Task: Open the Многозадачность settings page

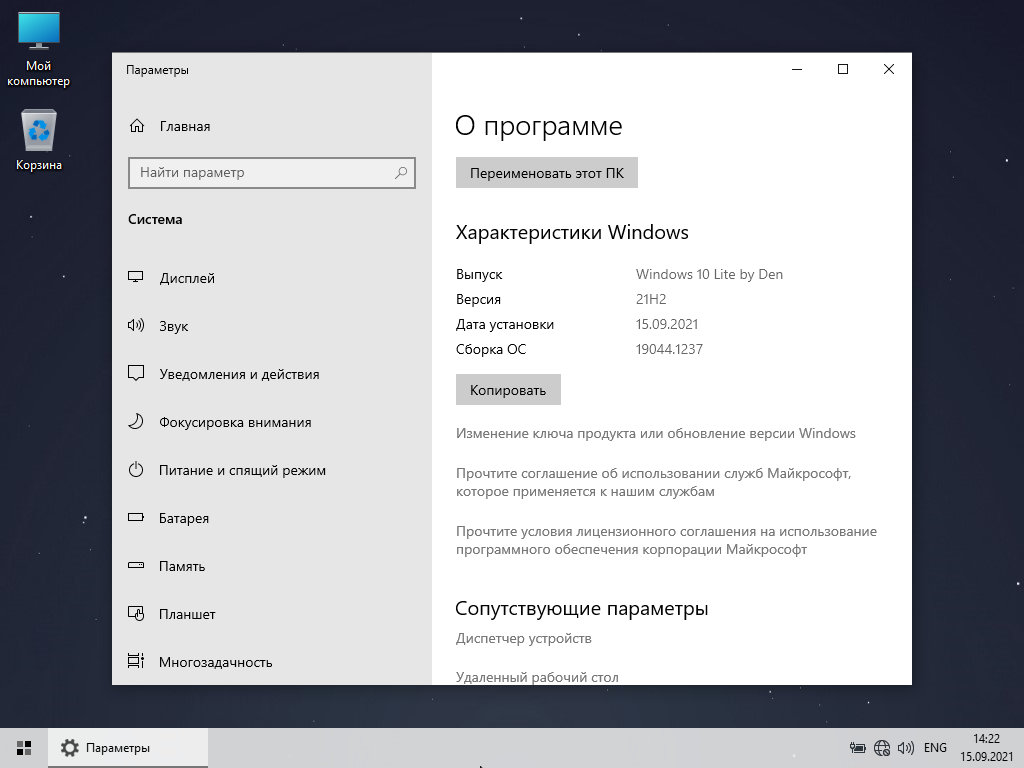Action: (216, 662)
